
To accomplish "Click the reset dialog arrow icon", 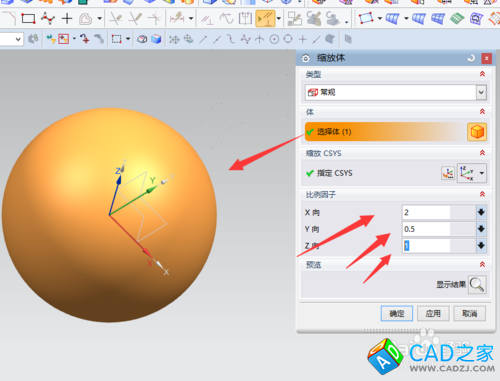I will pos(471,58).
